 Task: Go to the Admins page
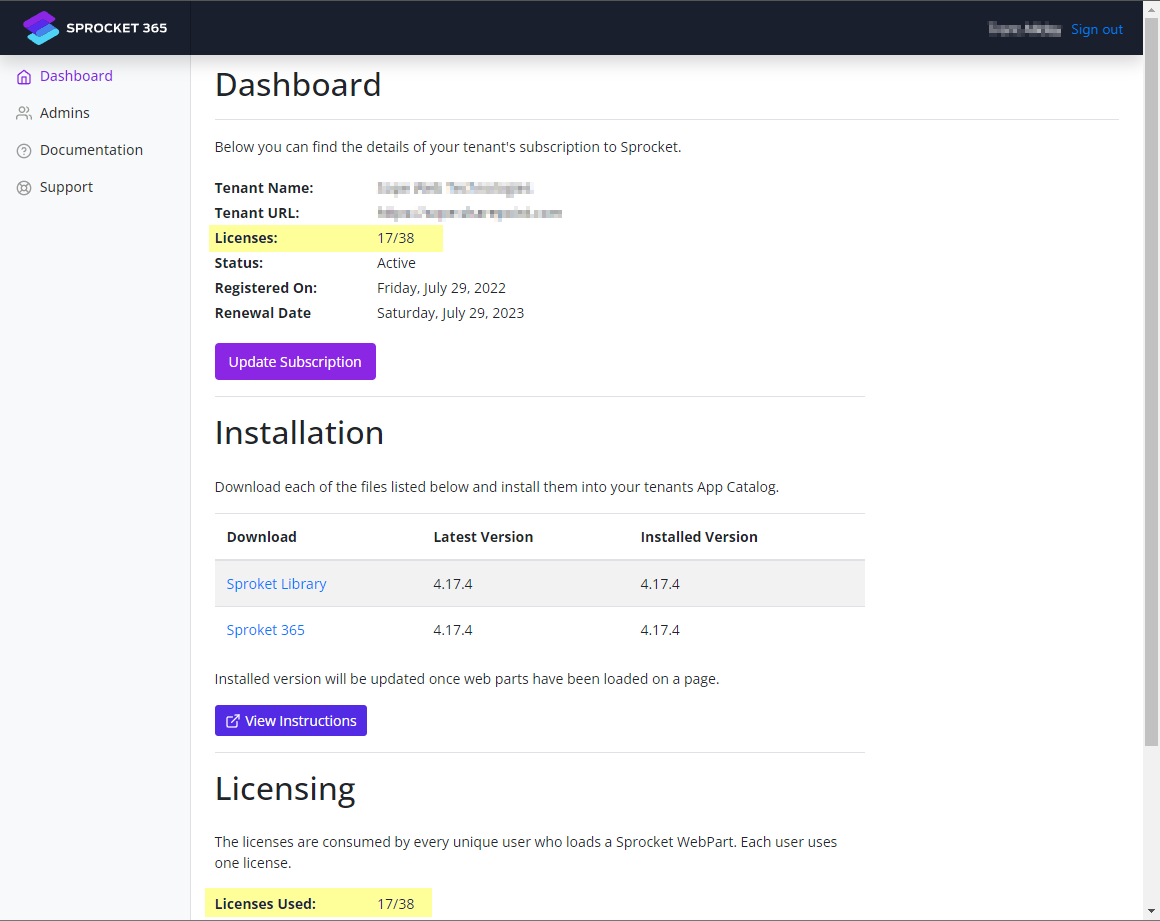coord(65,113)
